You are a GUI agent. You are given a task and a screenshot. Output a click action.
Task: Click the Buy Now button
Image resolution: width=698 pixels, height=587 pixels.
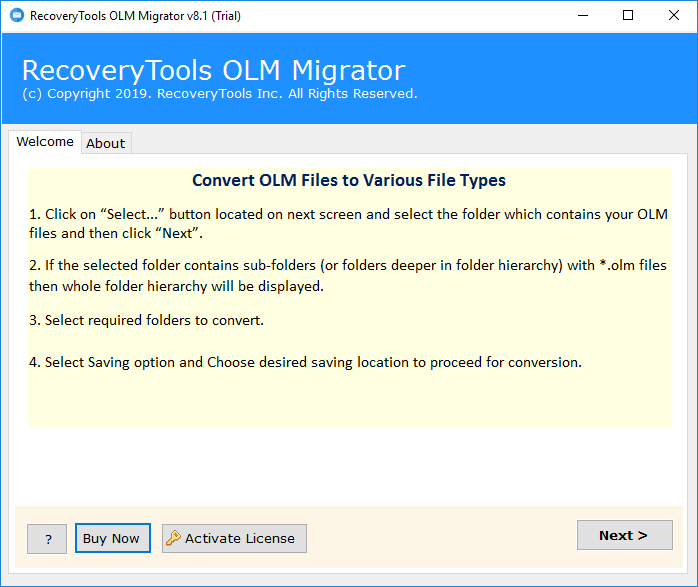tap(113, 538)
